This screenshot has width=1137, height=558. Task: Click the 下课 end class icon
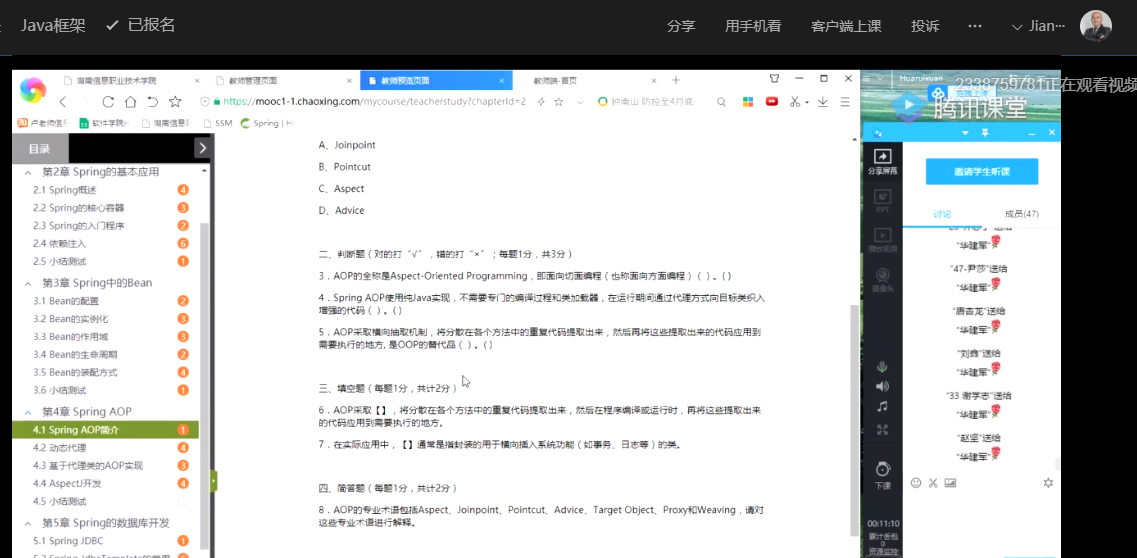pyautogui.click(x=882, y=475)
